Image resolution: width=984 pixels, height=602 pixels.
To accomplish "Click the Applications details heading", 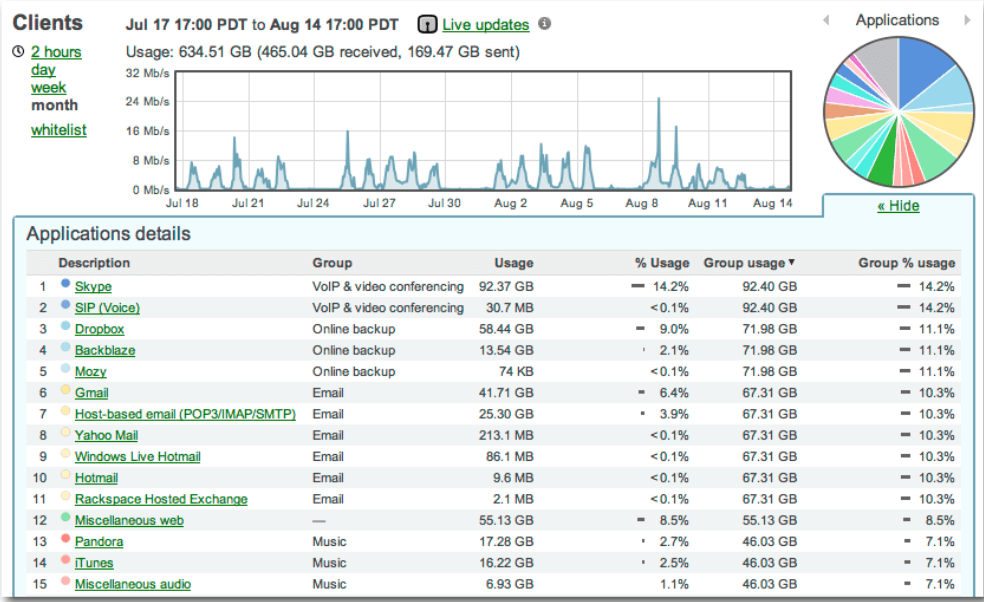I will pos(109,234).
